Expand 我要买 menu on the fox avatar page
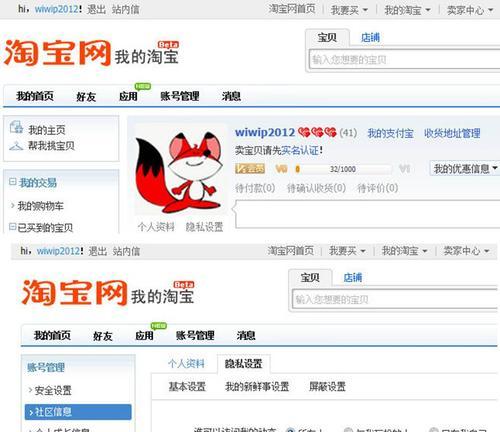The height and width of the screenshot is (432, 500). (349, 10)
